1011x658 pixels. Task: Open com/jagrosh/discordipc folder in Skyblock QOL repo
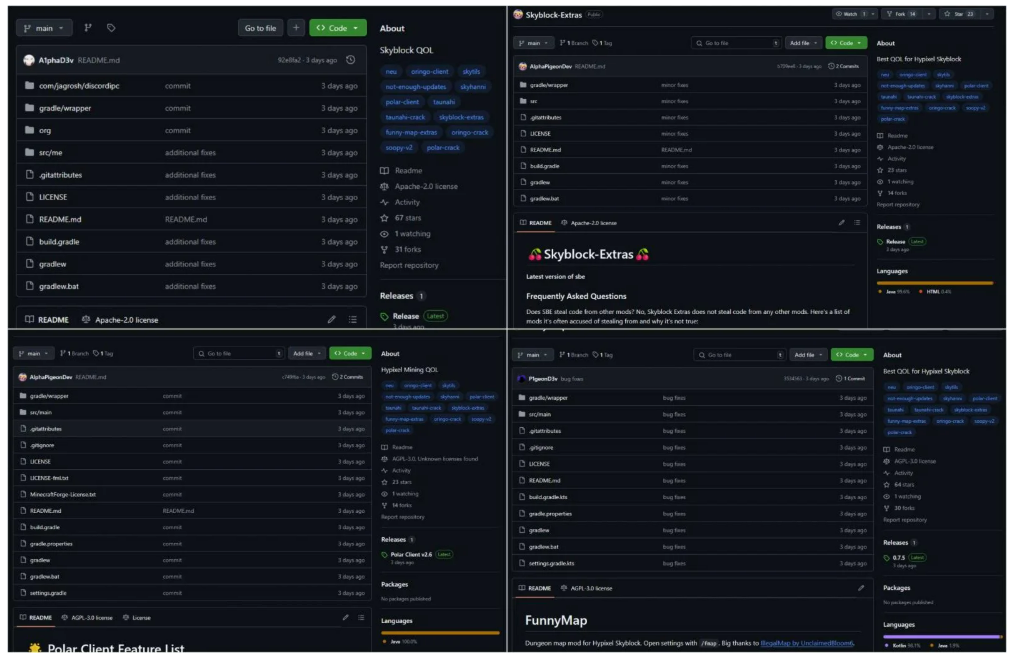(79, 86)
